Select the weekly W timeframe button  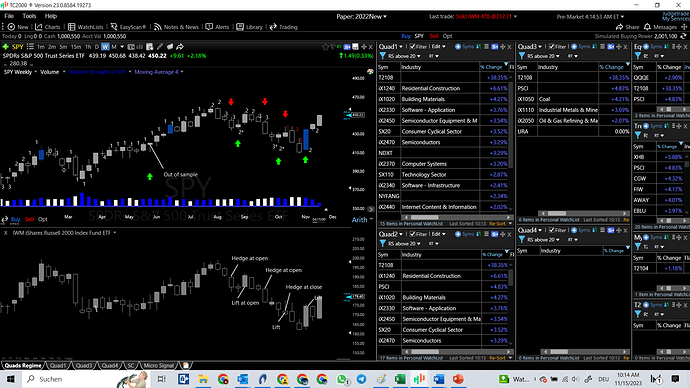tap(105, 47)
